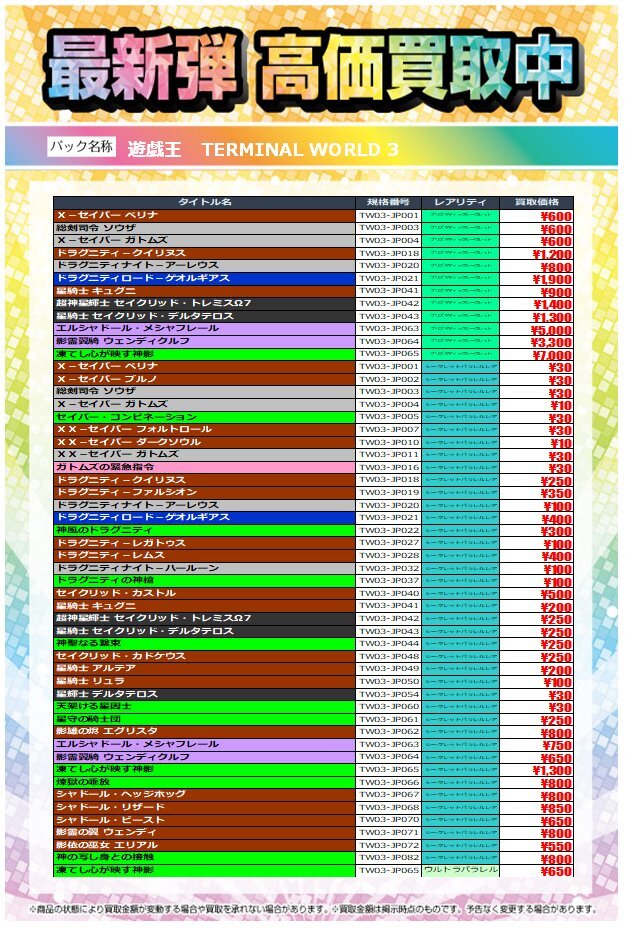Select the ¥850 price cell
This screenshot has height=930, width=627.
537,808
